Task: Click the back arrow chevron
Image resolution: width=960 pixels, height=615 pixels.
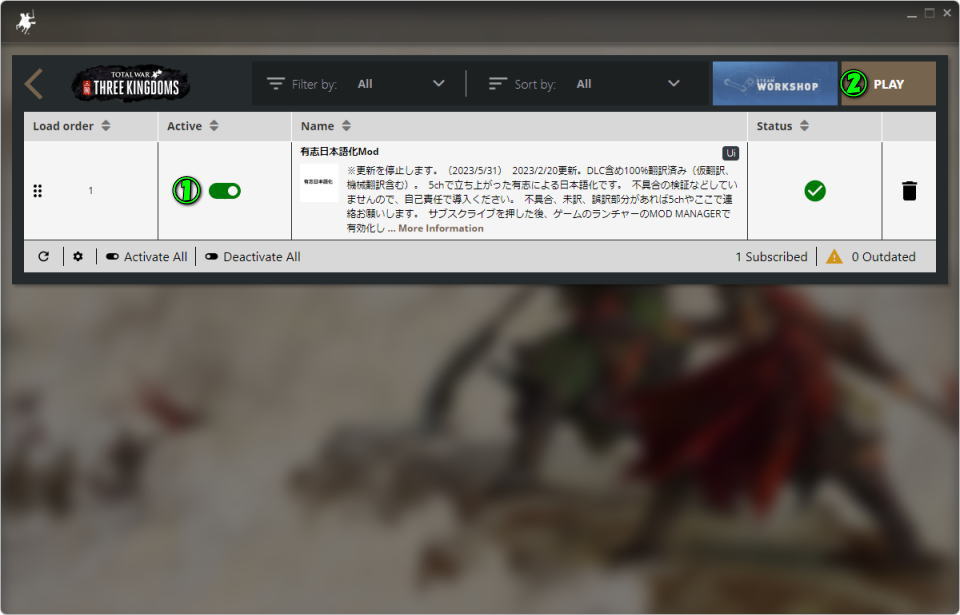Action: pos(34,84)
